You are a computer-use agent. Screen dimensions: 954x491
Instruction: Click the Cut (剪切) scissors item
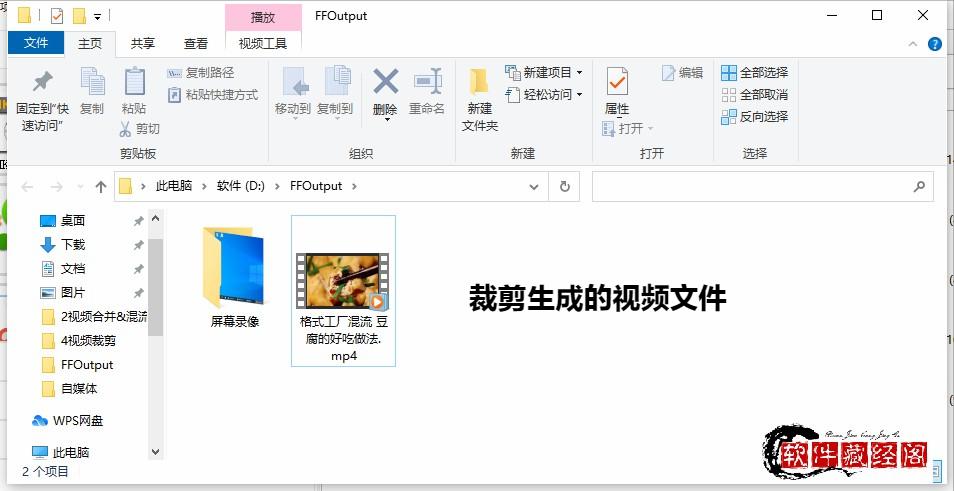(139, 128)
